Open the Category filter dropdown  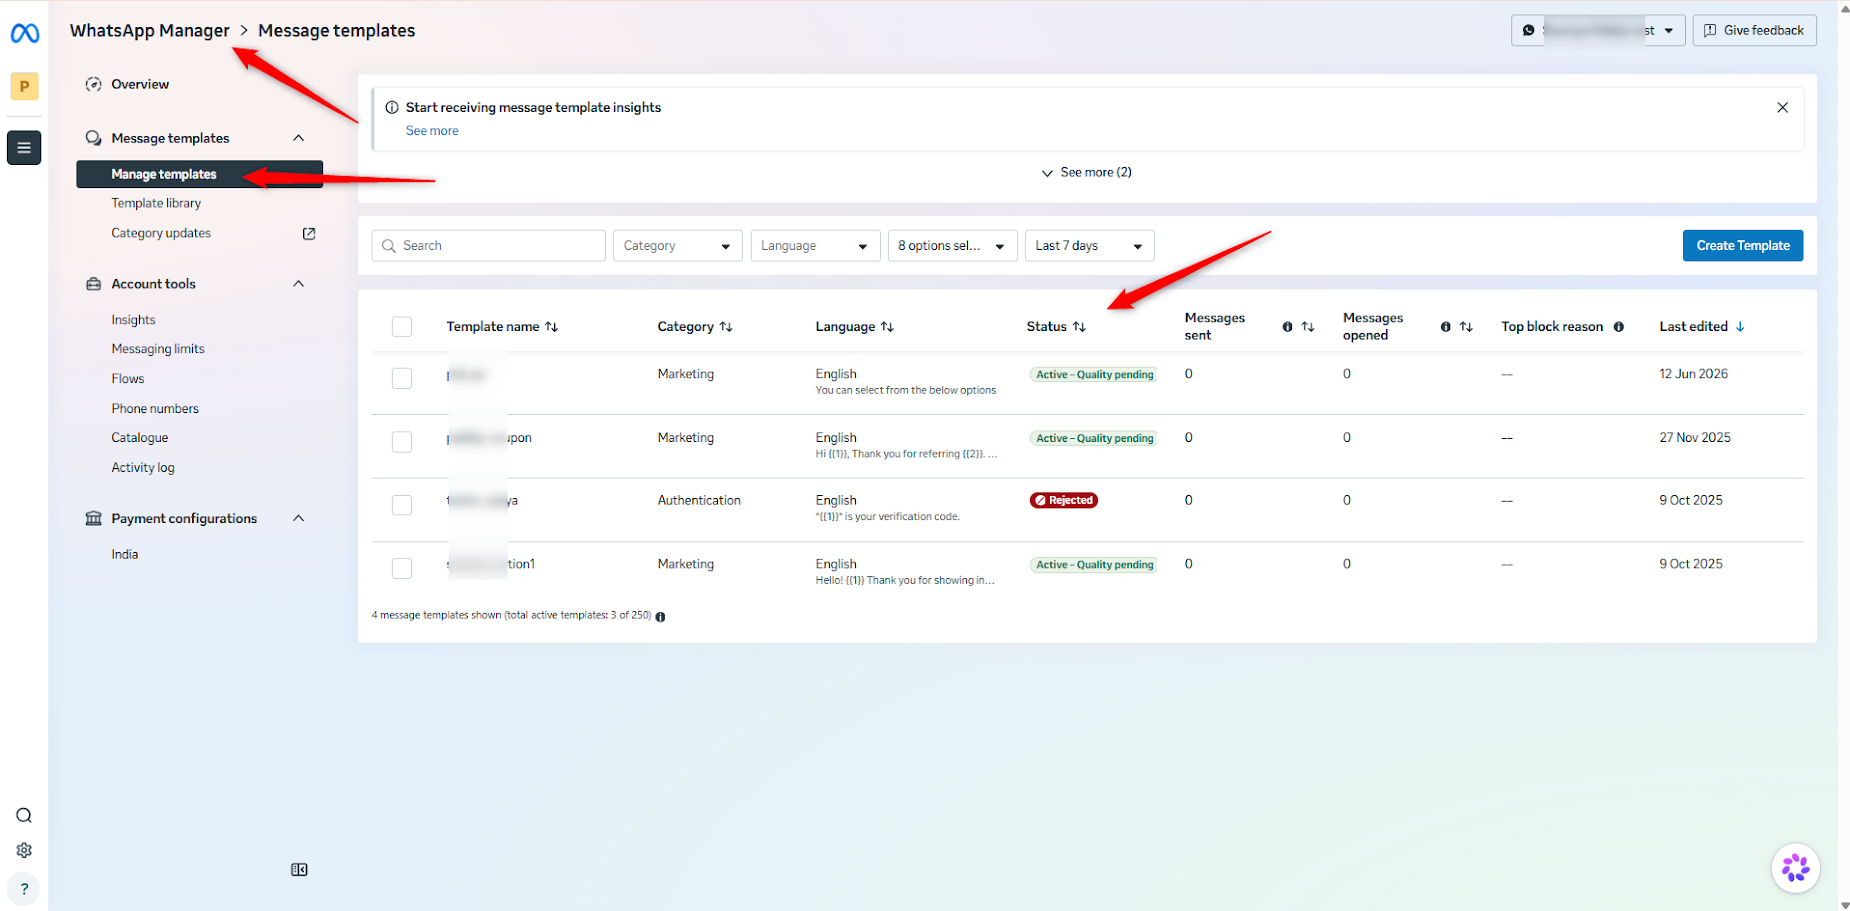677,246
